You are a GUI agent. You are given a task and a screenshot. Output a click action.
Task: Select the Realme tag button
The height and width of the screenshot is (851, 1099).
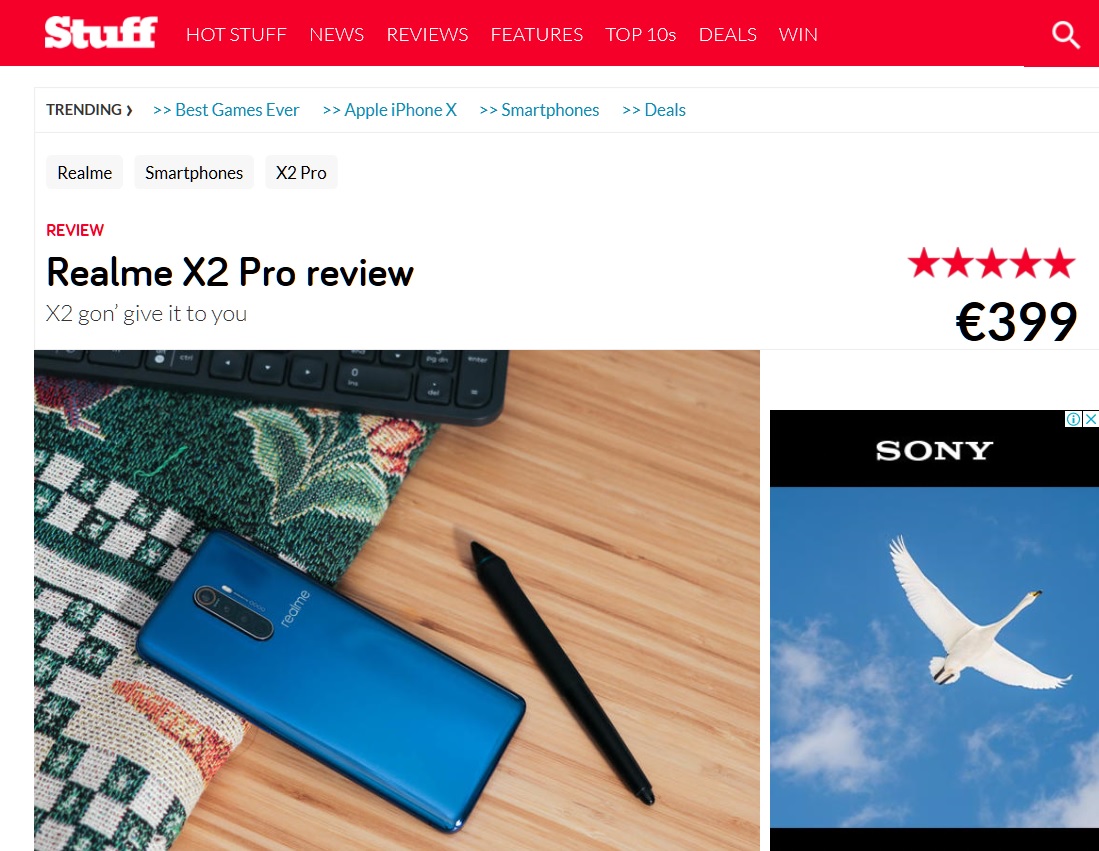click(85, 172)
